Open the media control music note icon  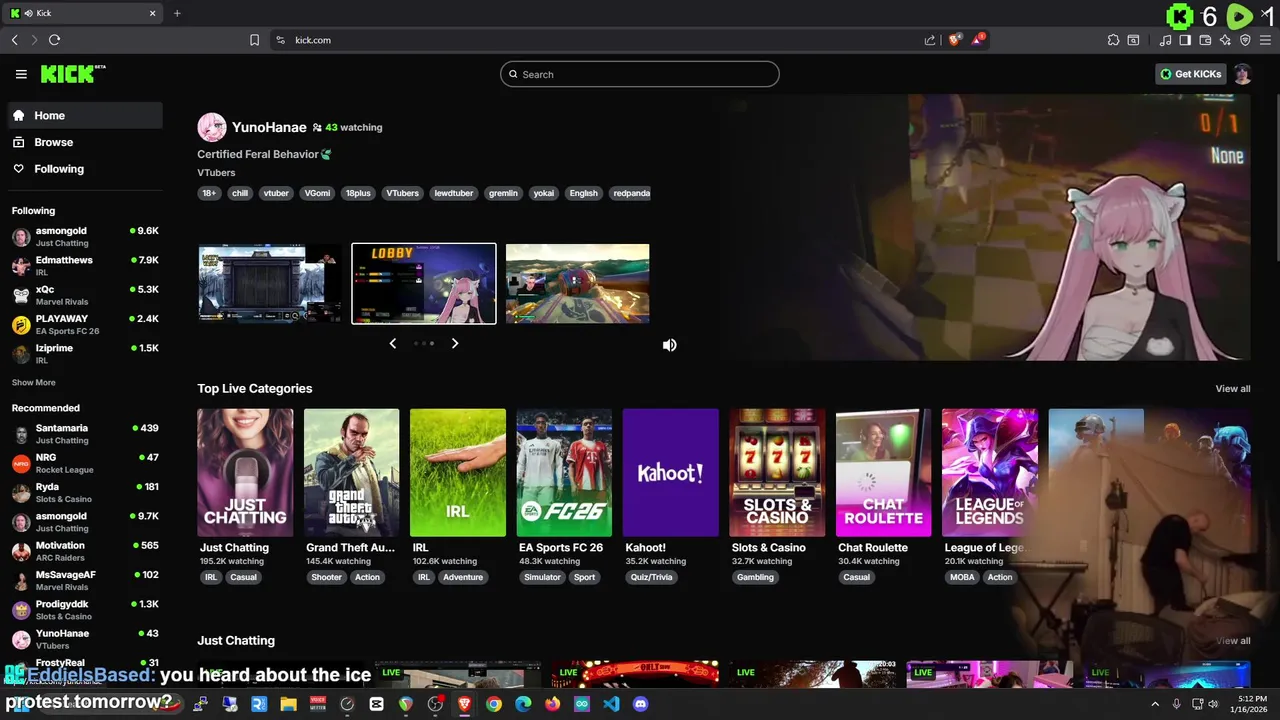(x=1165, y=40)
